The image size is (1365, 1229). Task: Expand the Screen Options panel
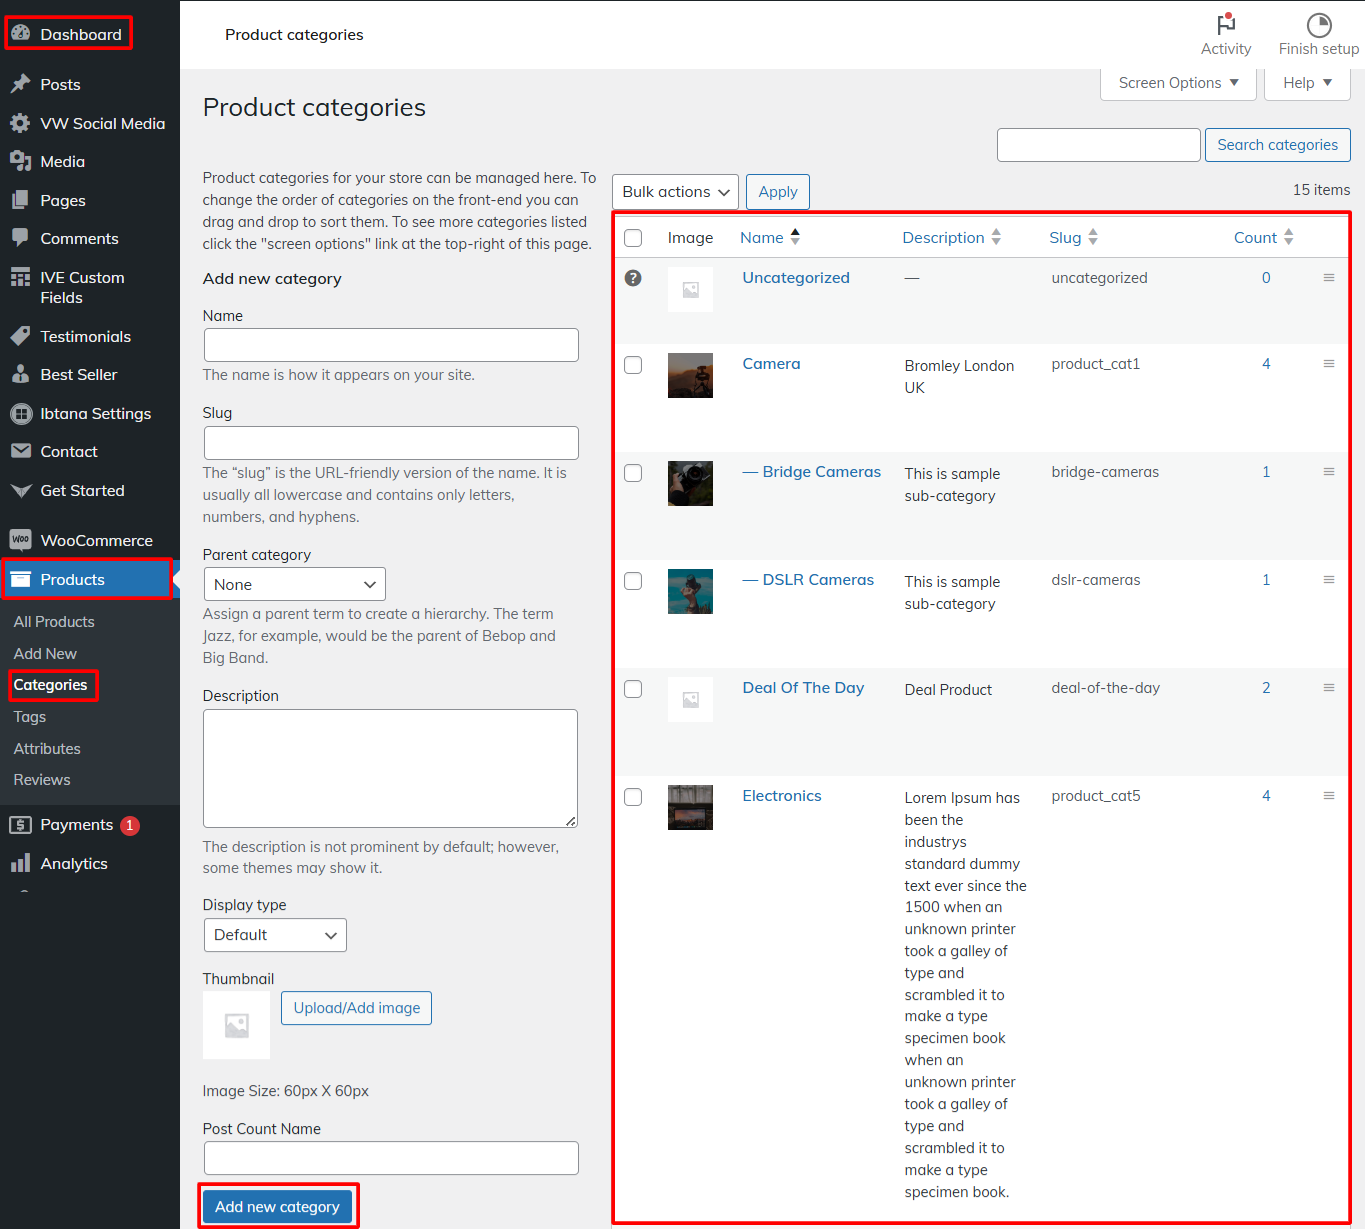(1177, 83)
